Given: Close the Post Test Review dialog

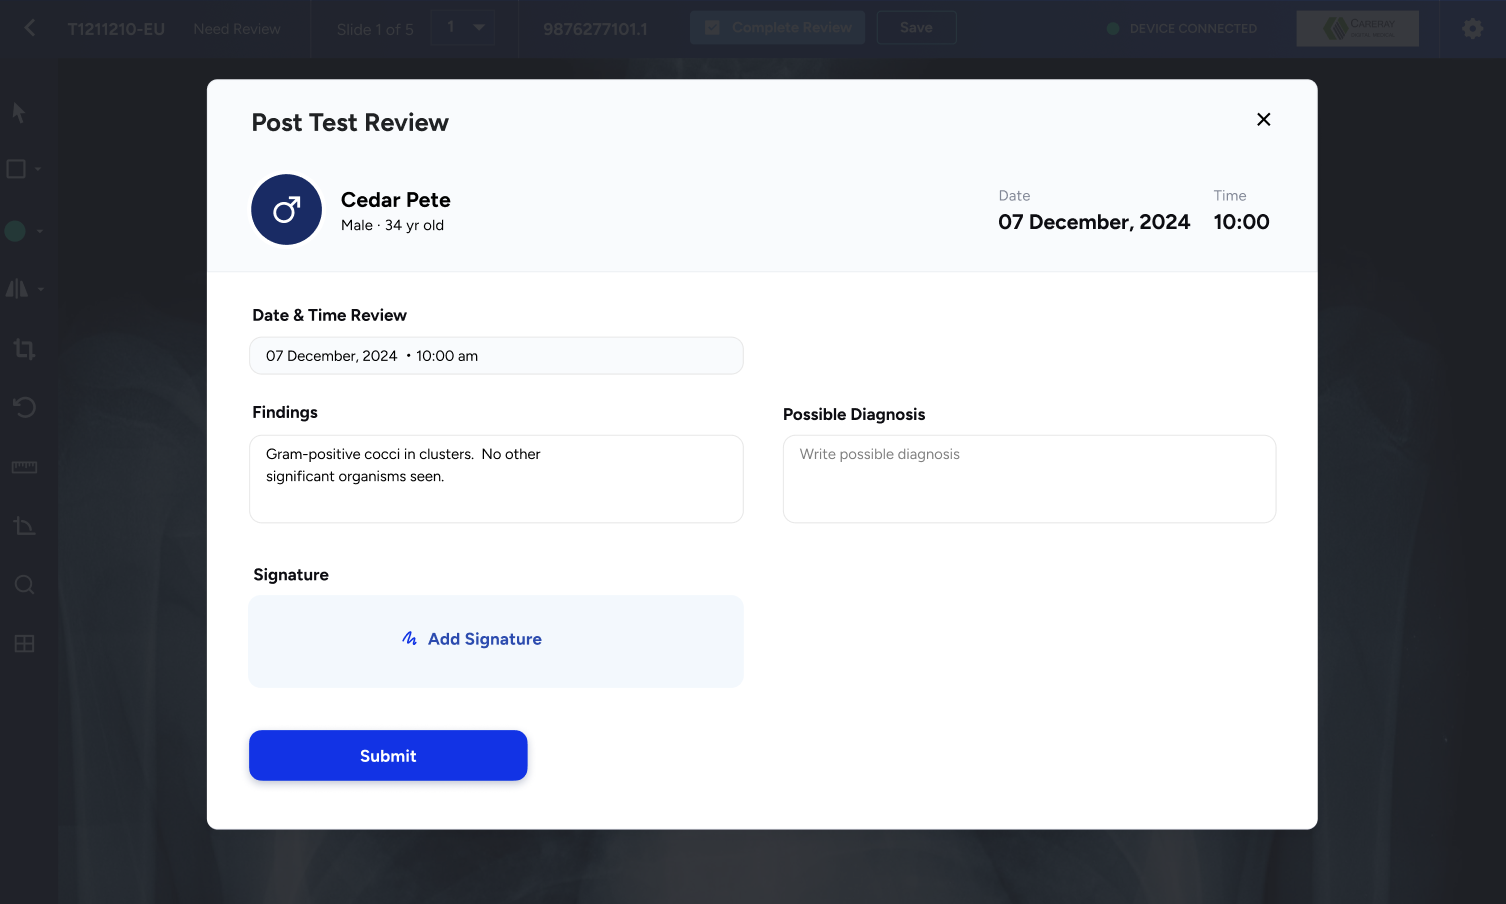Looking at the screenshot, I should coord(1263,119).
